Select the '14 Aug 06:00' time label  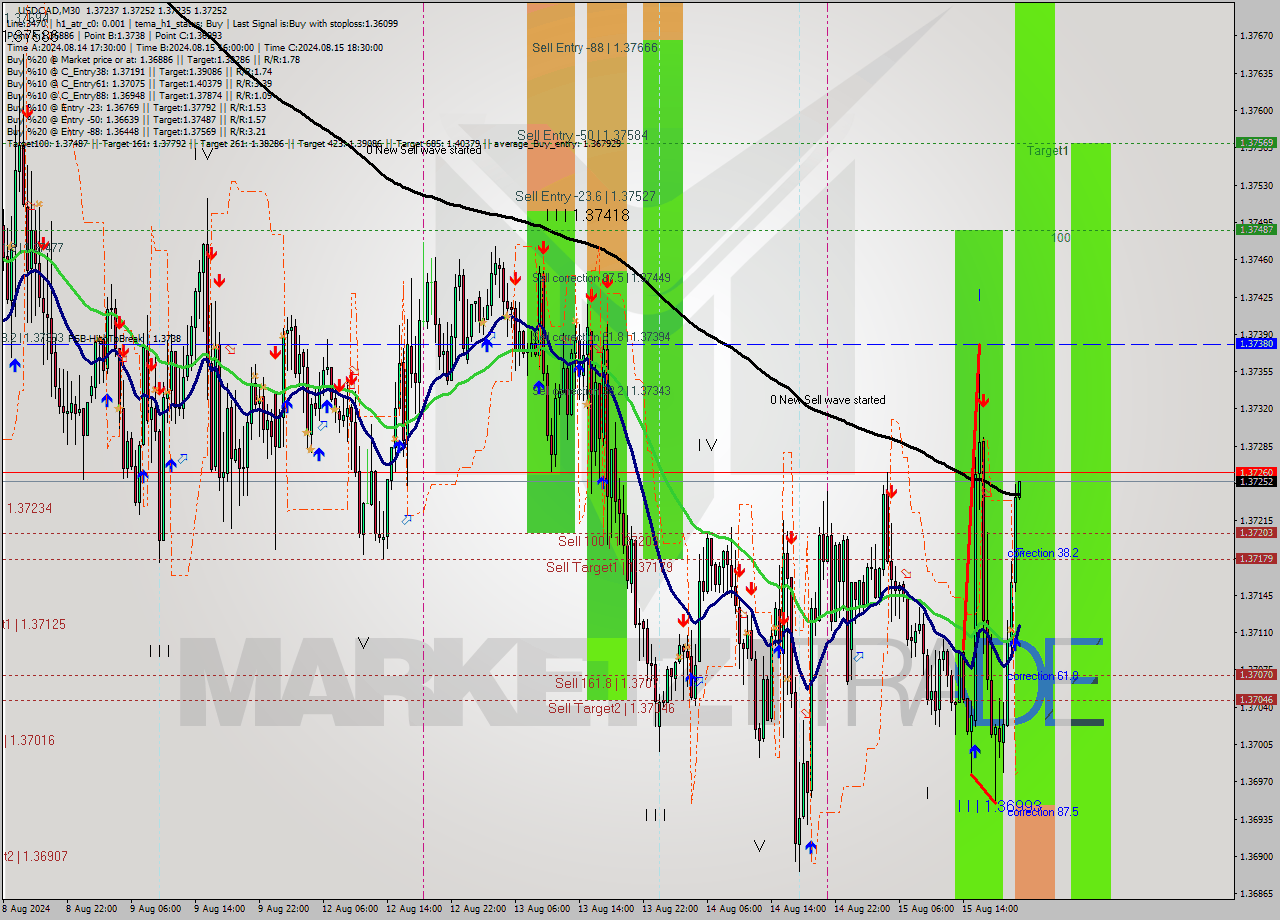click(x=734, y=909)
